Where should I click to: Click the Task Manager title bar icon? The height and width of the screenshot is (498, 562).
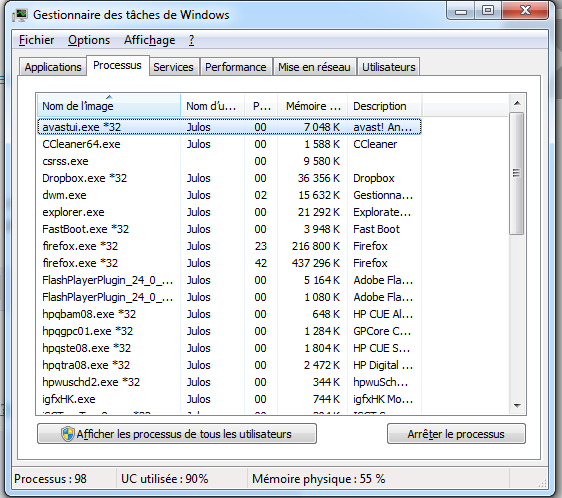(x=20, y=15)
